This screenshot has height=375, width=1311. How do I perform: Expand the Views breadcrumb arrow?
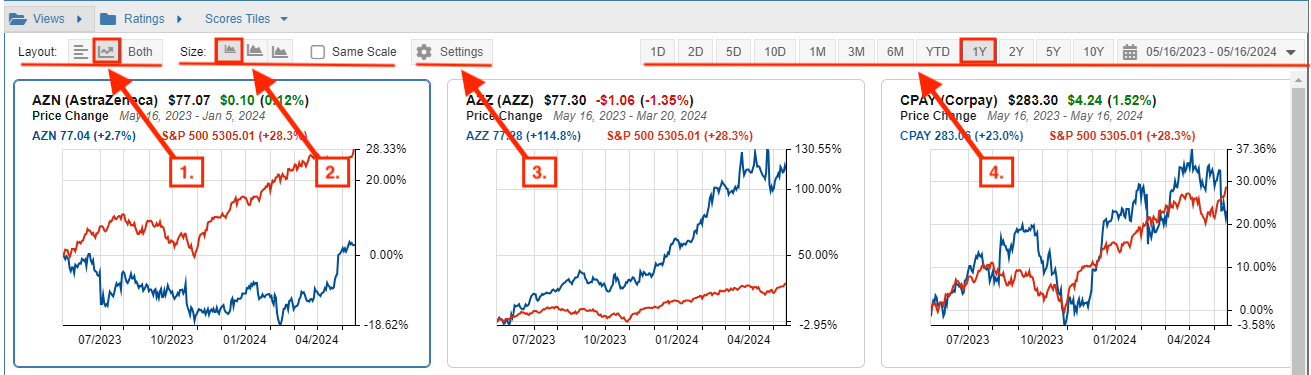pos(78,19)
